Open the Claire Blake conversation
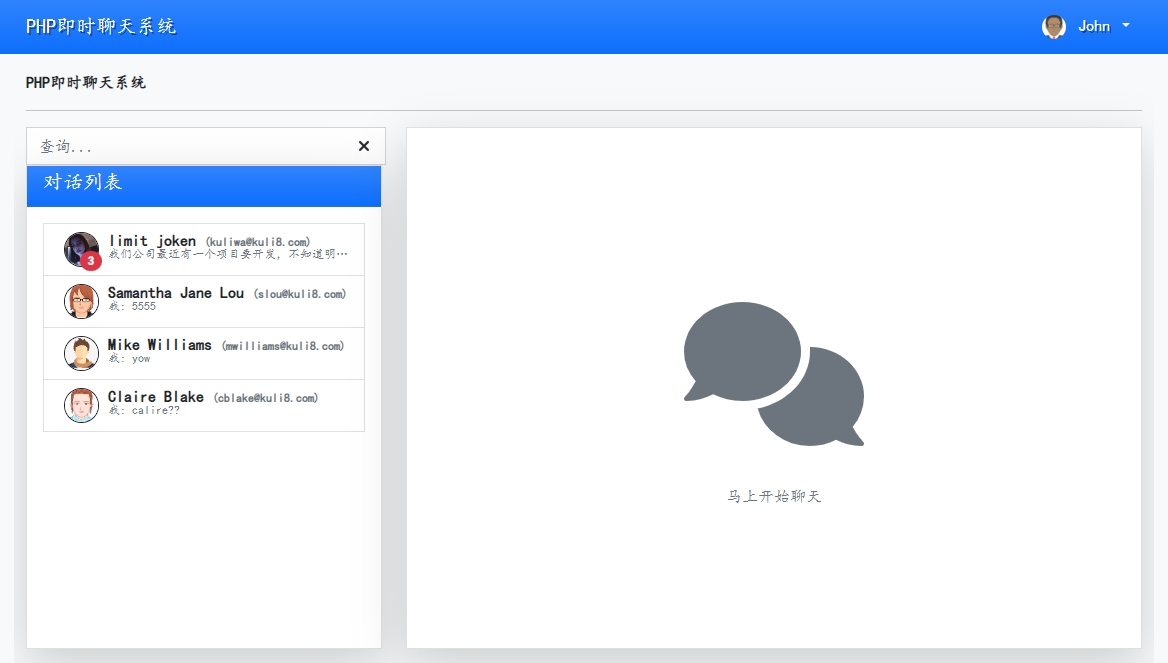Image resolution: width=1168 pixels, height=663 pixels. (x=156, y=397)
